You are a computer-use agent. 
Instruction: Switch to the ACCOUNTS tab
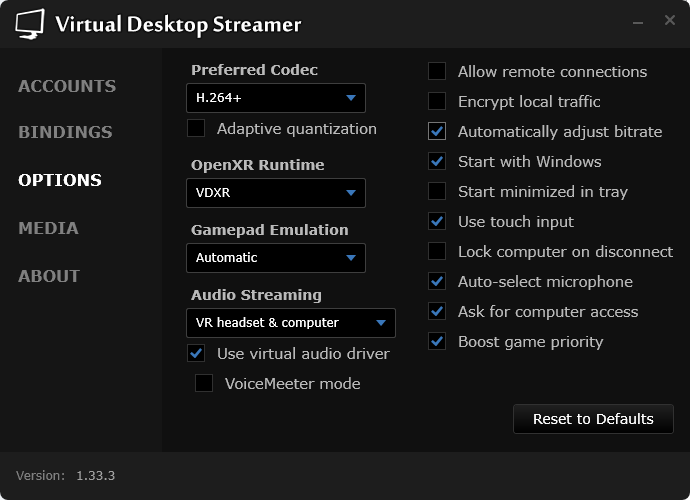(x=67, y=86)
